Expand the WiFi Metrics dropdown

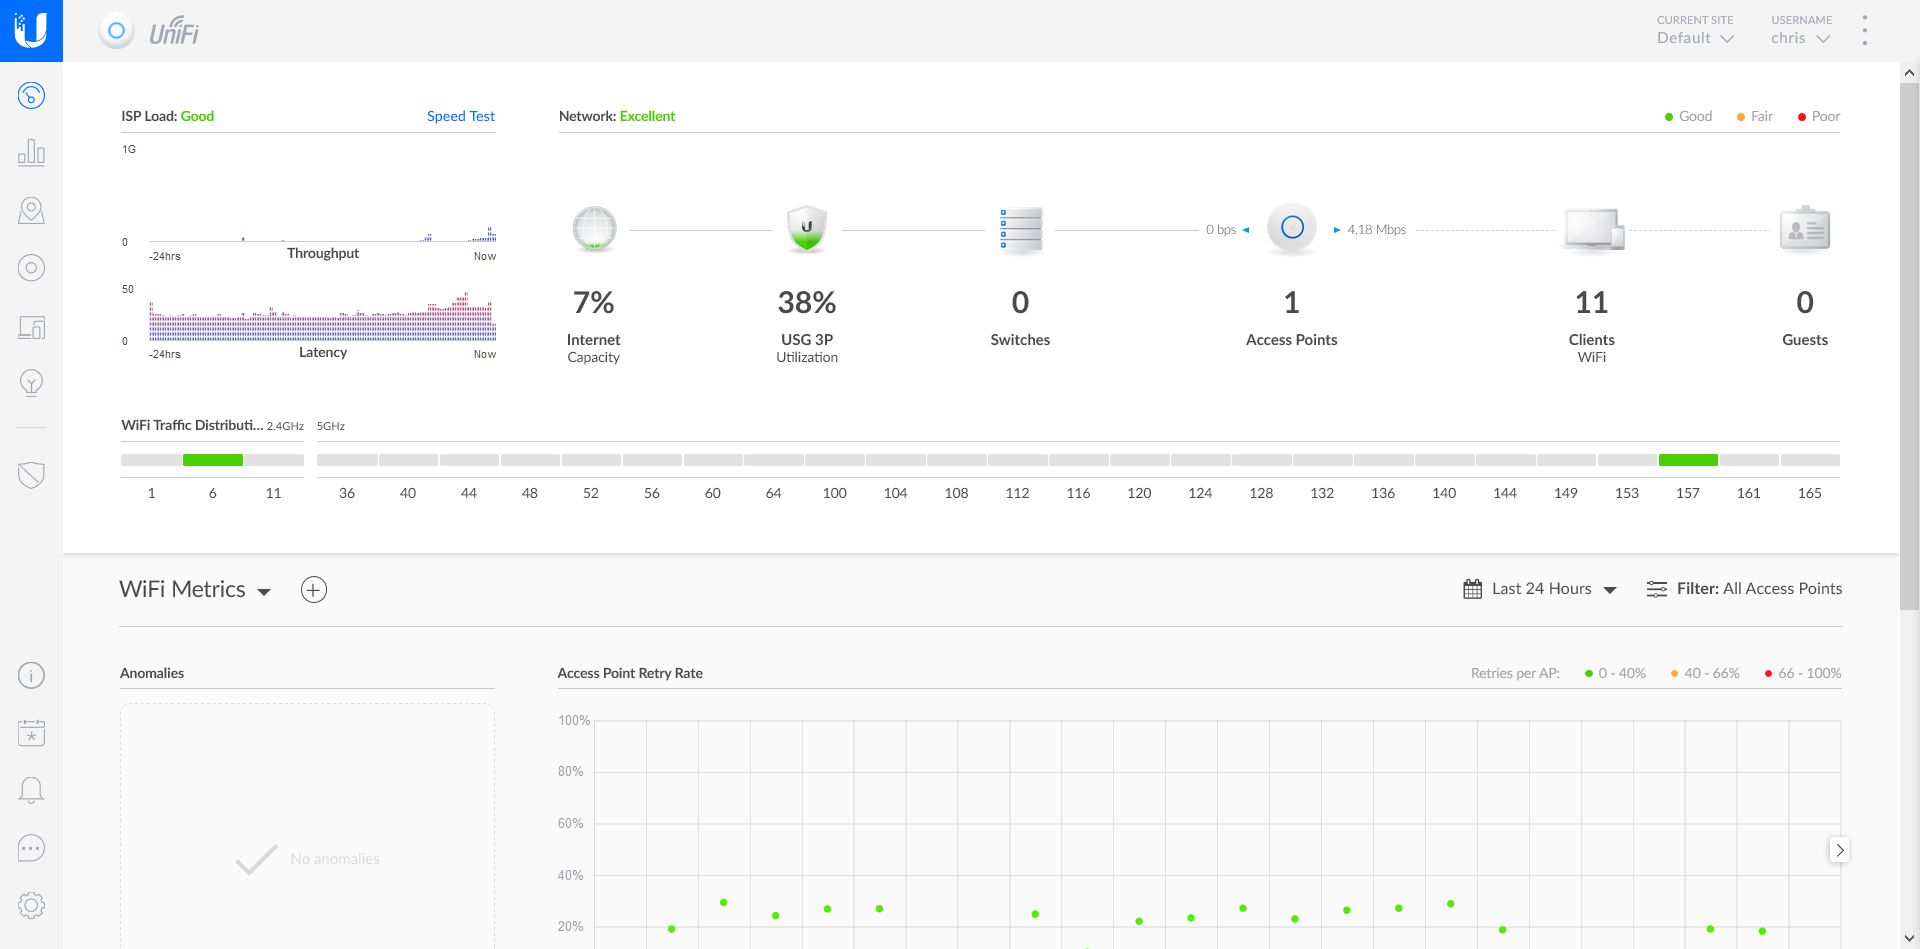pyautogui.click(x=264, y=591)
